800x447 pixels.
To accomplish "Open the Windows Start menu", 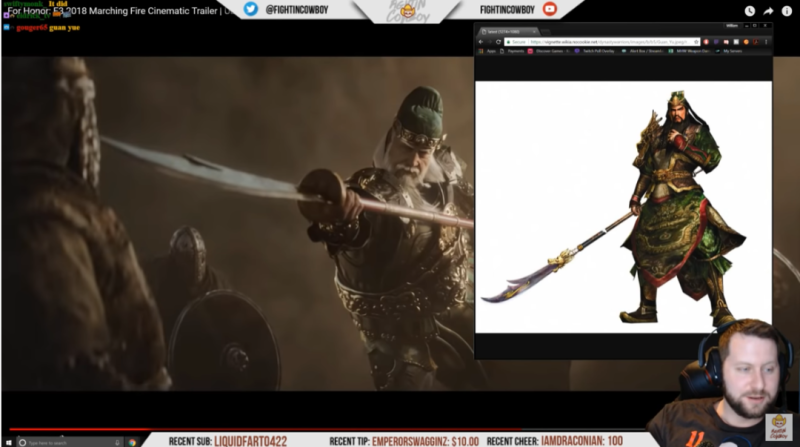I will pyautogui.click(x=8, y=442).
